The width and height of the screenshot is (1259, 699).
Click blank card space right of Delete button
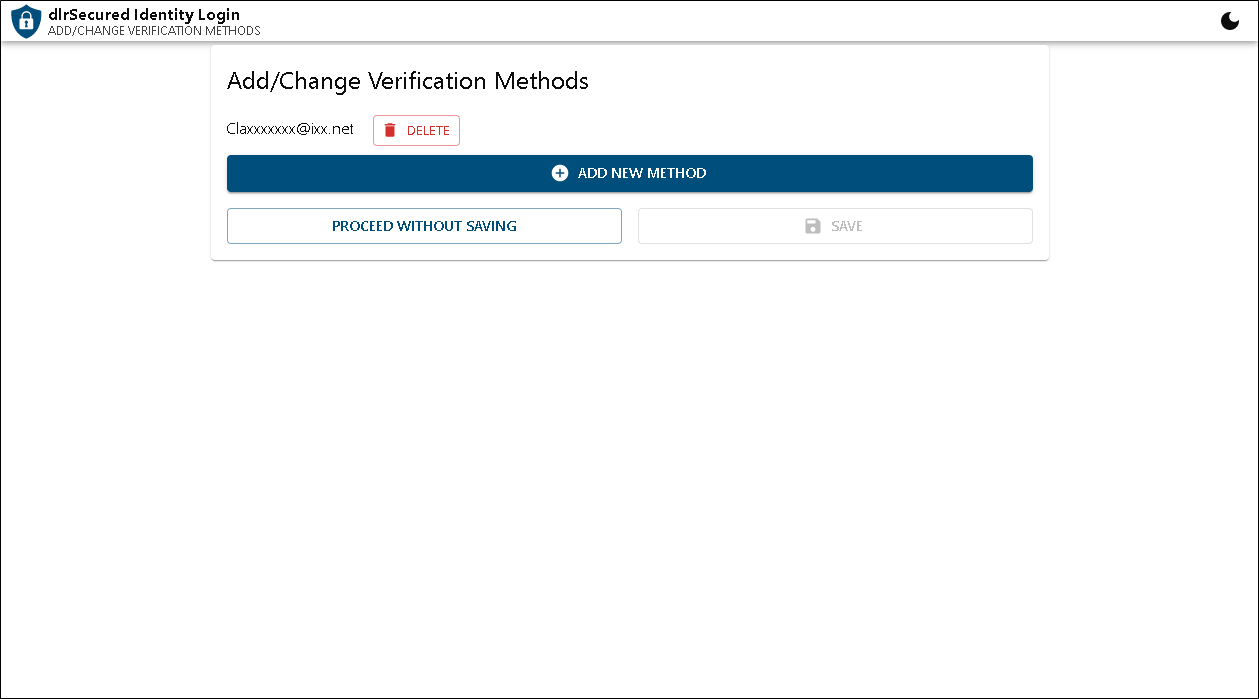[750, 130]
